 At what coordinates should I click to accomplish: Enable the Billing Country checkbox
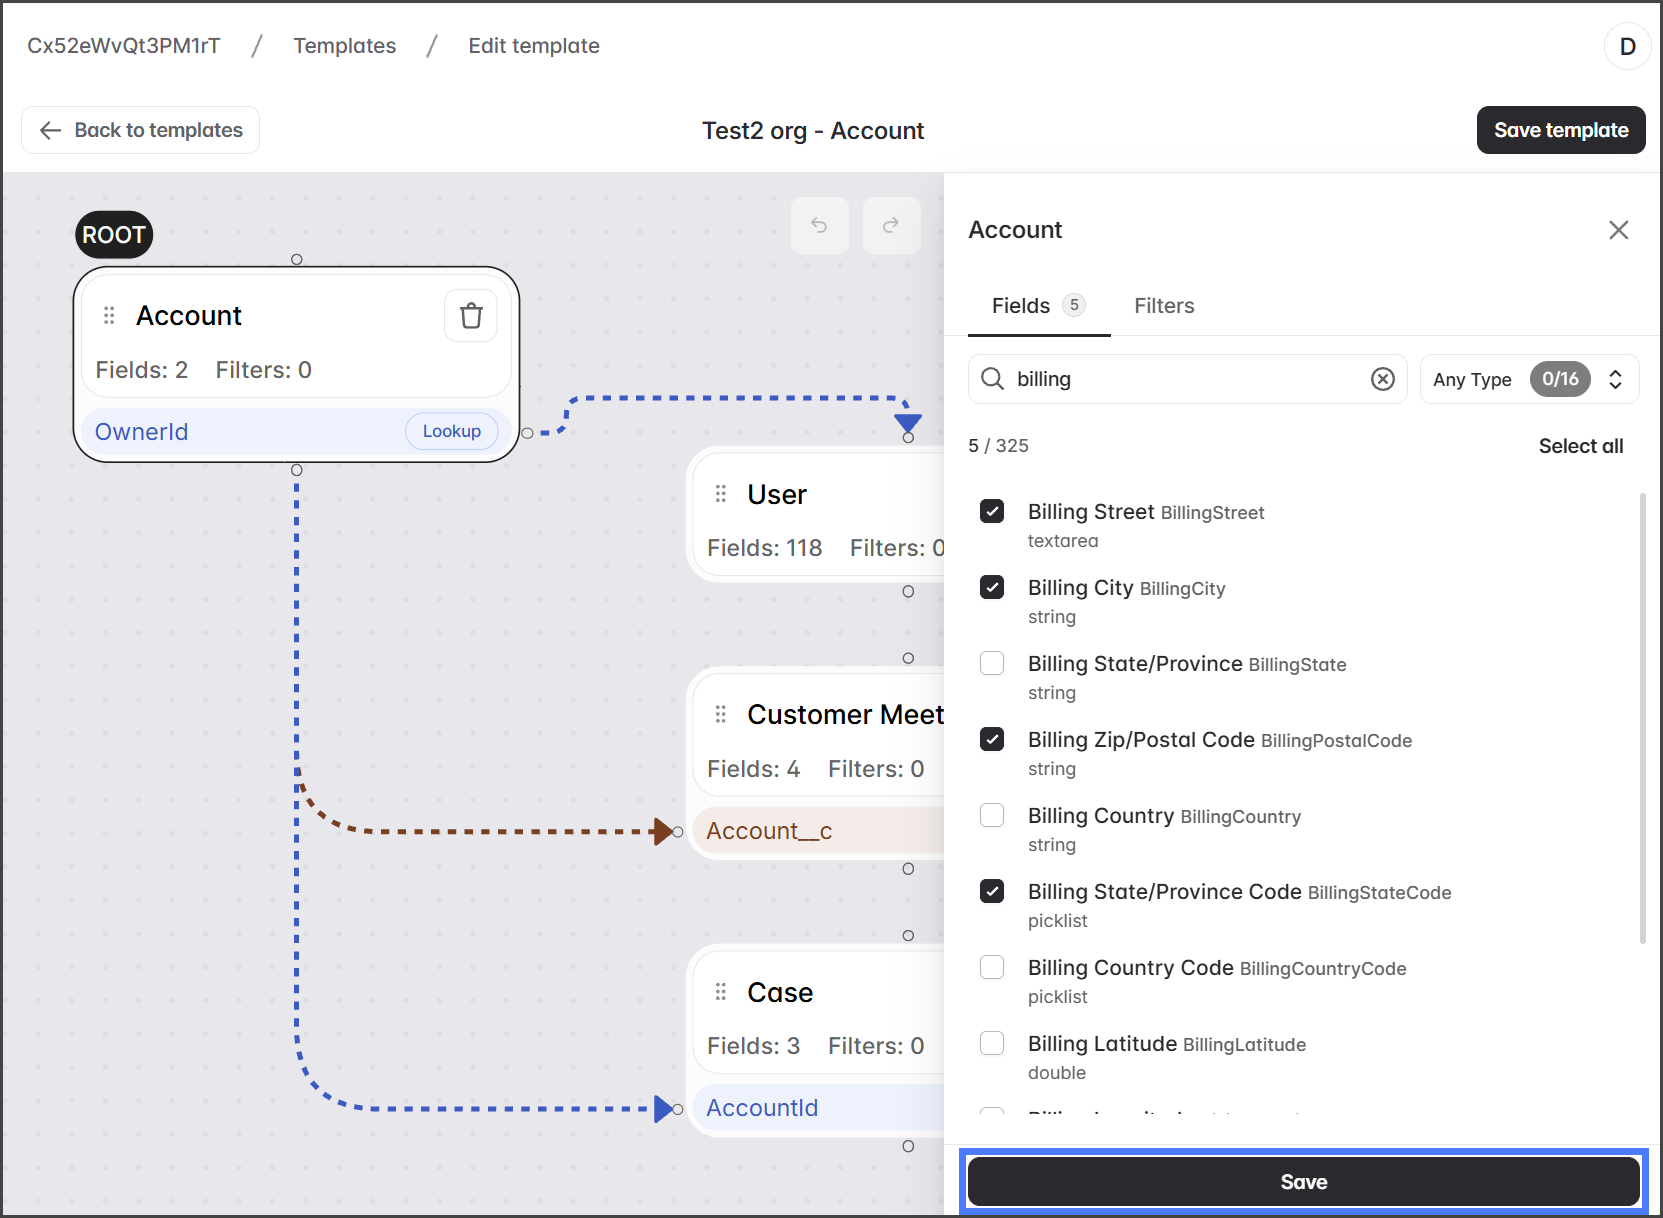click(992, 816)
